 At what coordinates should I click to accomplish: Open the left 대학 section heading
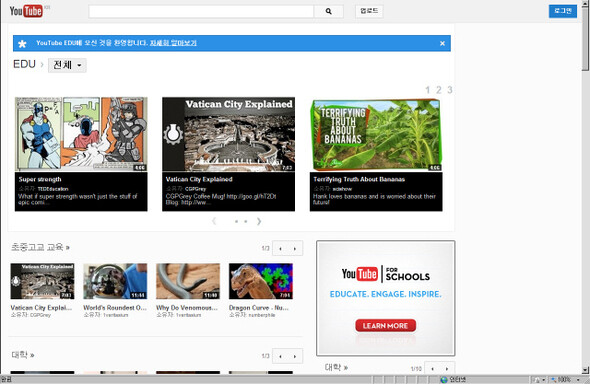click(x=23, y=355)
